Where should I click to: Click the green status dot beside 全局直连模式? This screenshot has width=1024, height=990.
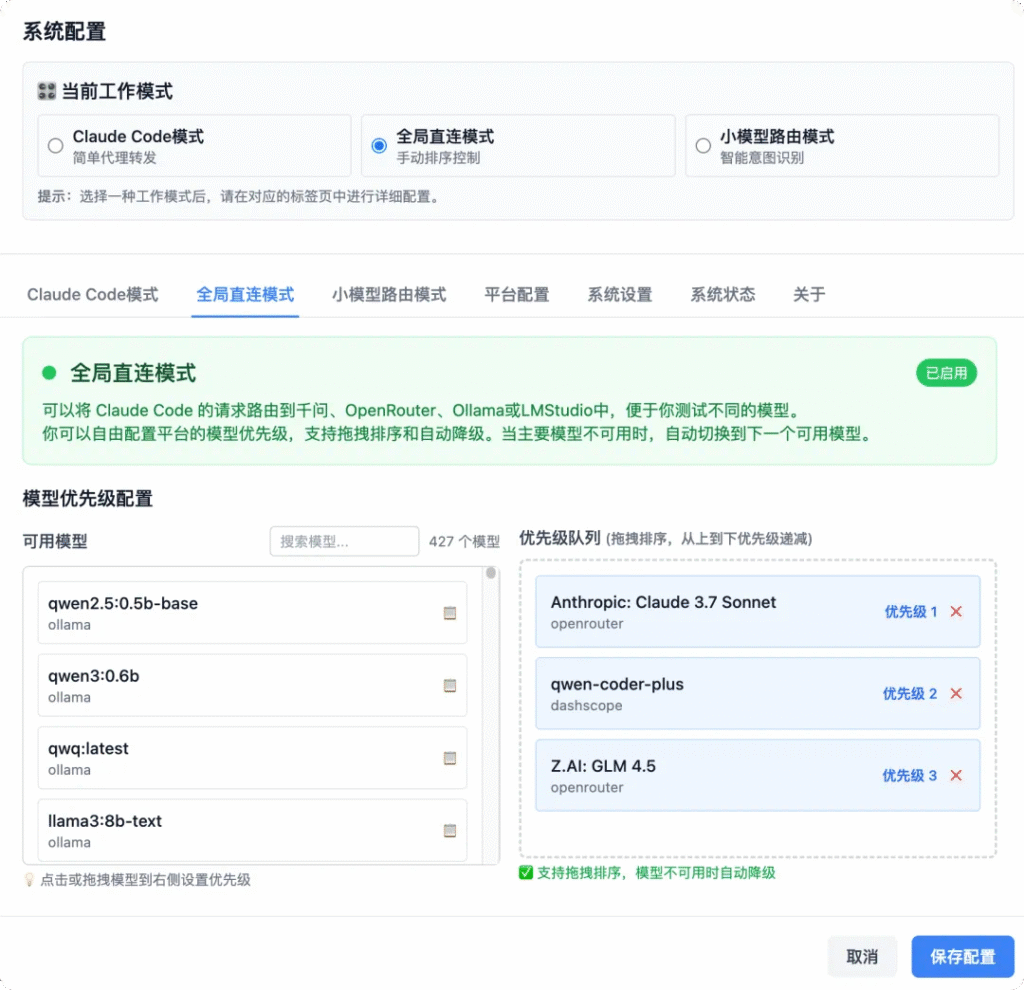click(49, 373)
